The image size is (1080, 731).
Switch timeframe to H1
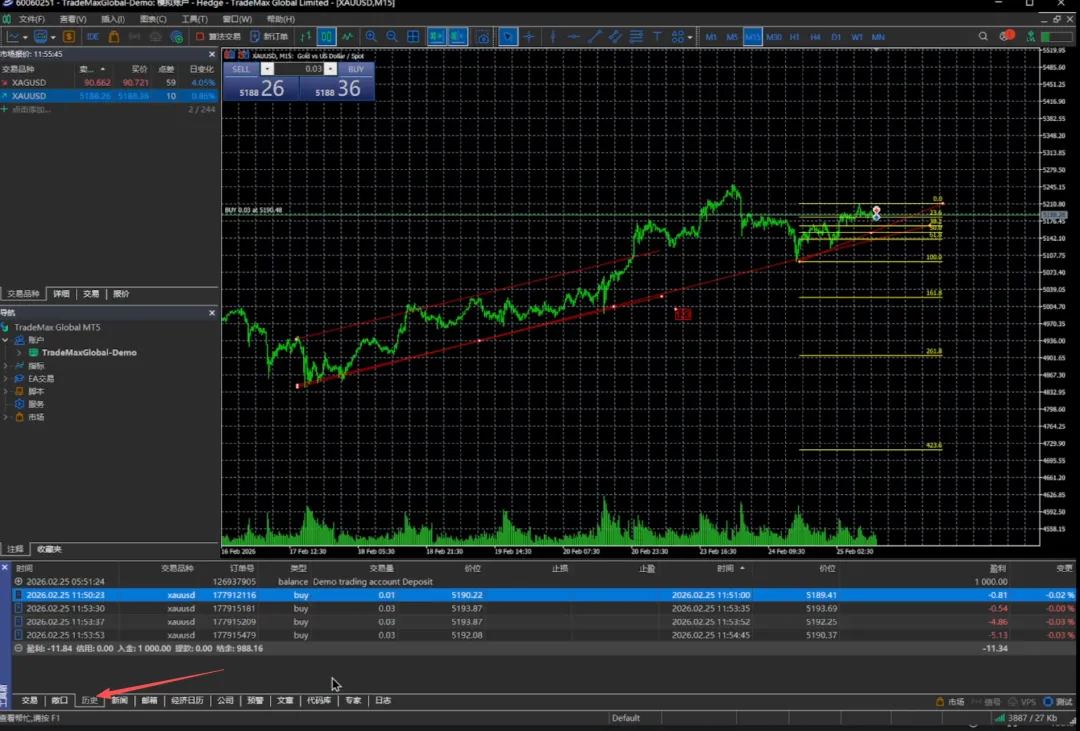tap(794, 37)
